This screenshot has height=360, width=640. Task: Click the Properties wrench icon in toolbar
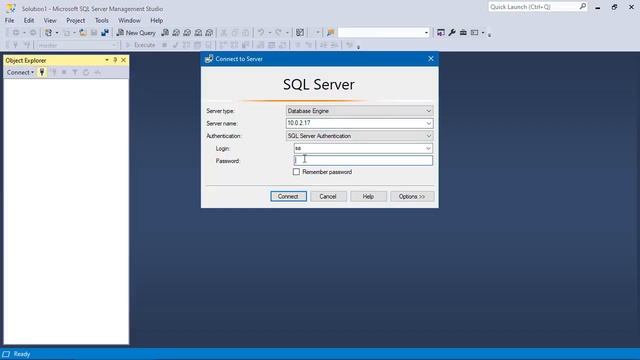[452, 33]
